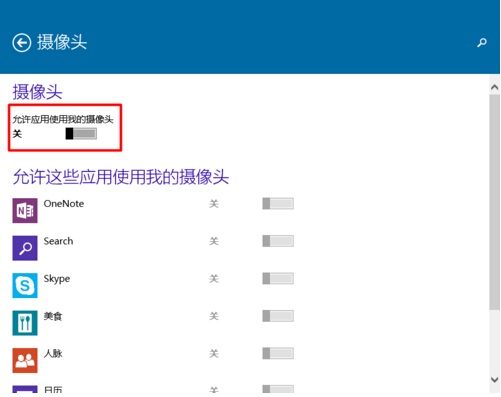Click the OneNote app icon
Image resolution: width=501 pixels, height=397 pixels.
25,210
